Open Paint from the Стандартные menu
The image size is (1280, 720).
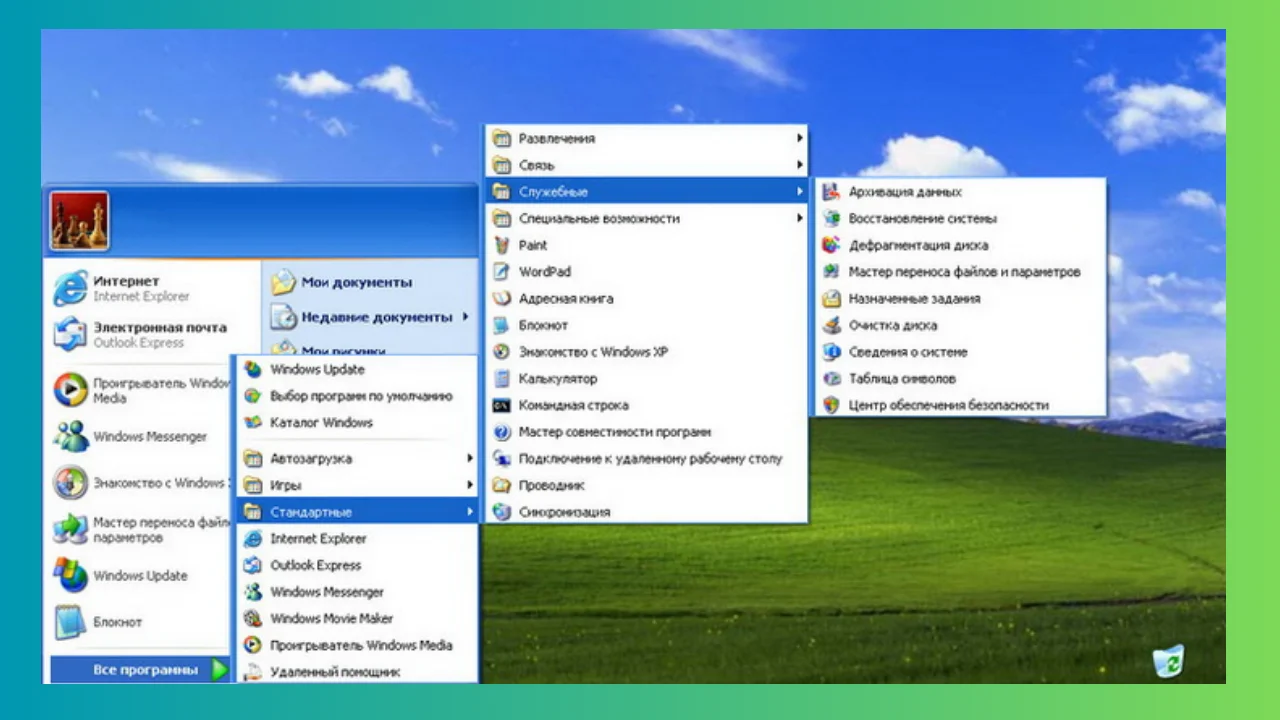tap(646, 245)
